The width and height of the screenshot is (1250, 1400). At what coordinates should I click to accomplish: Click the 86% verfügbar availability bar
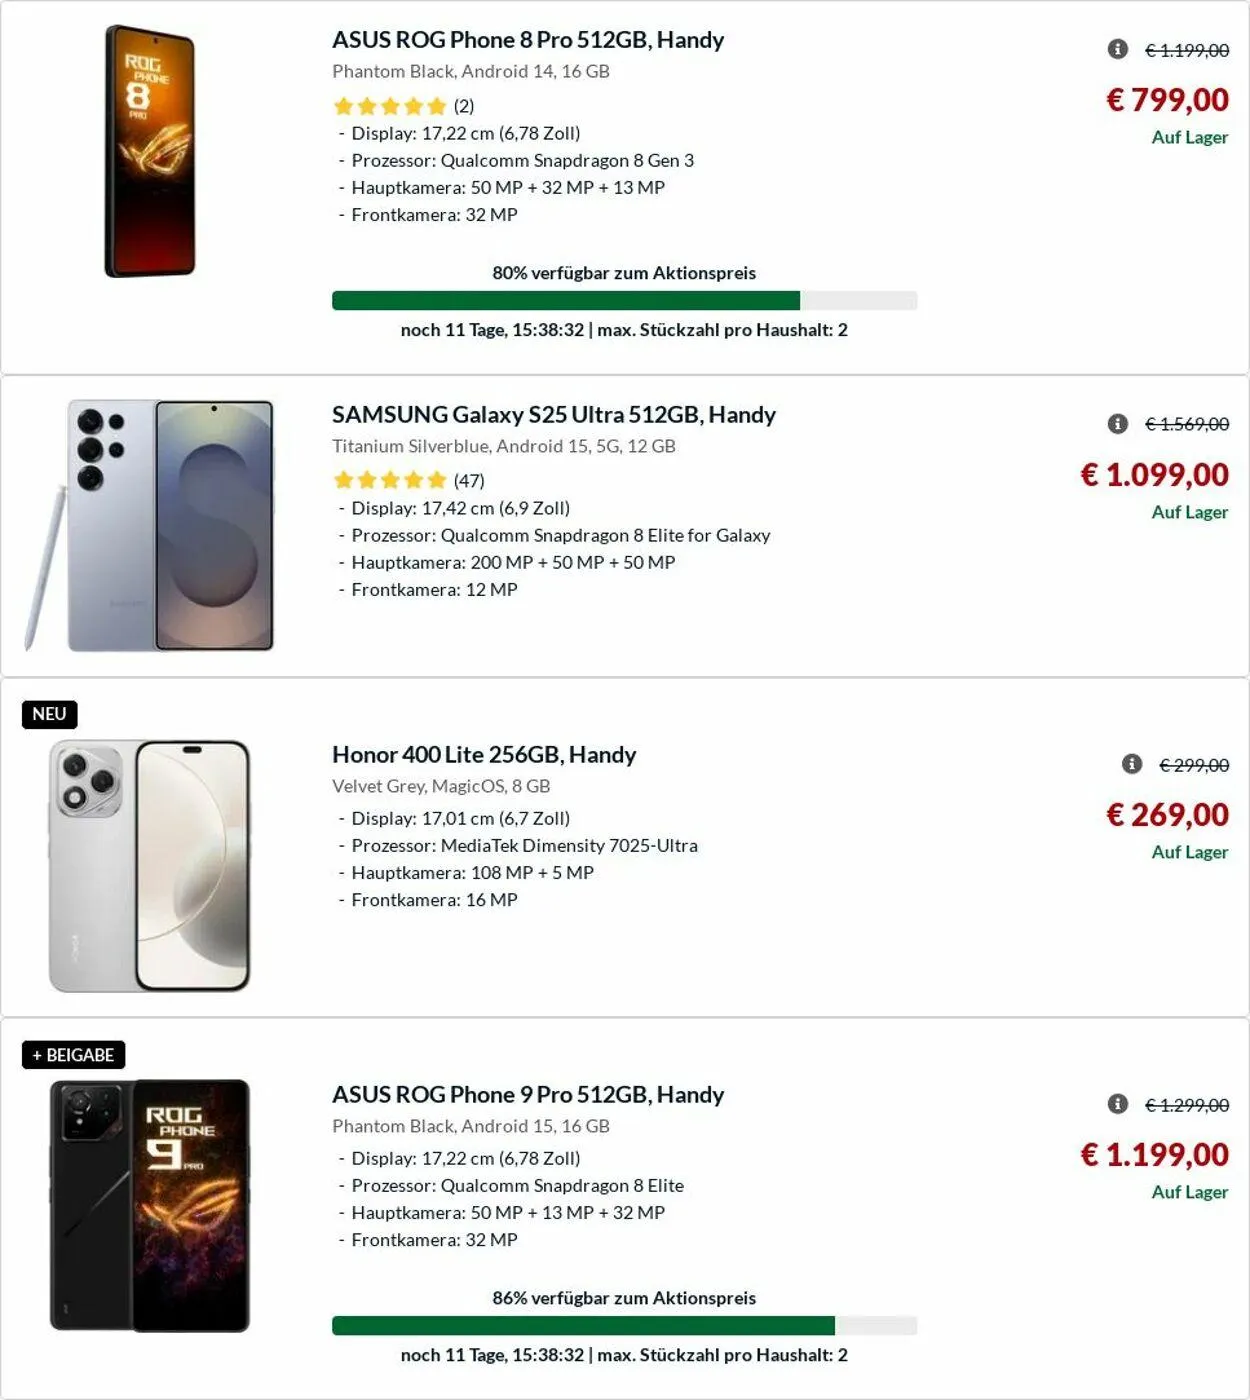pyautogui.click(x=624, y=1326)
